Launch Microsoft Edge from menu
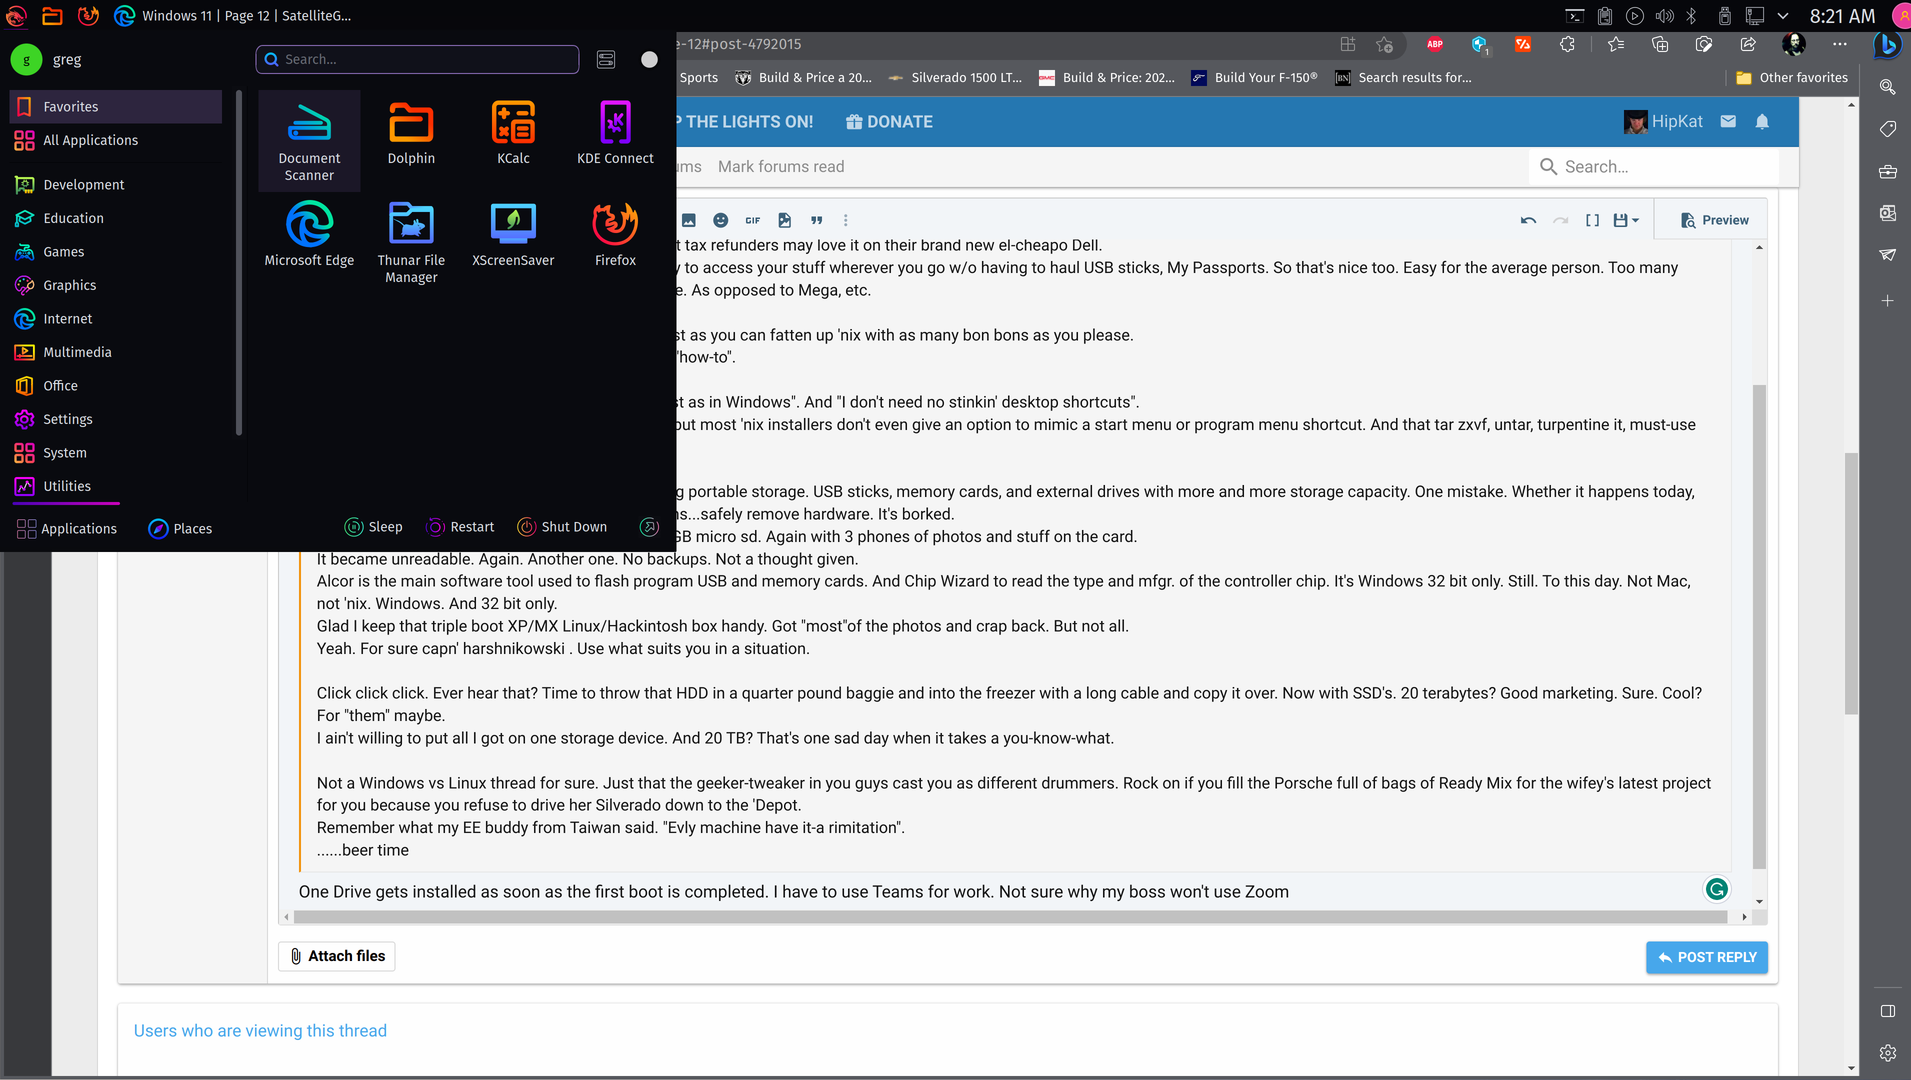The height and width of the screenshot is (1080, 1911). tap(309, 235)
